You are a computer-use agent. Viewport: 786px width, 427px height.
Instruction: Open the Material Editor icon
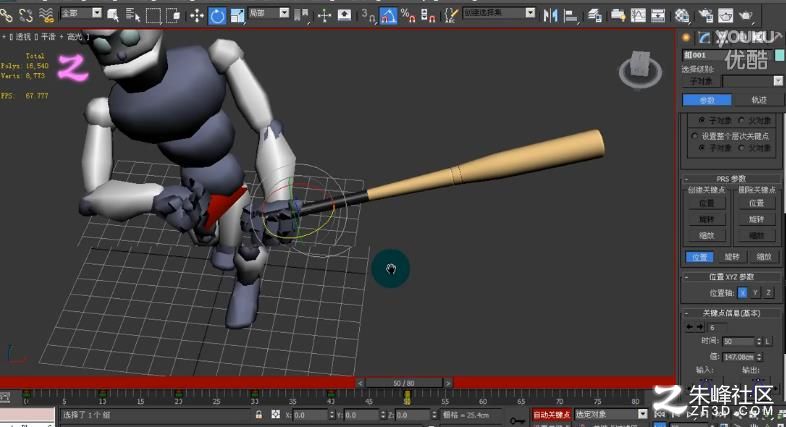[x=682, y=16]
